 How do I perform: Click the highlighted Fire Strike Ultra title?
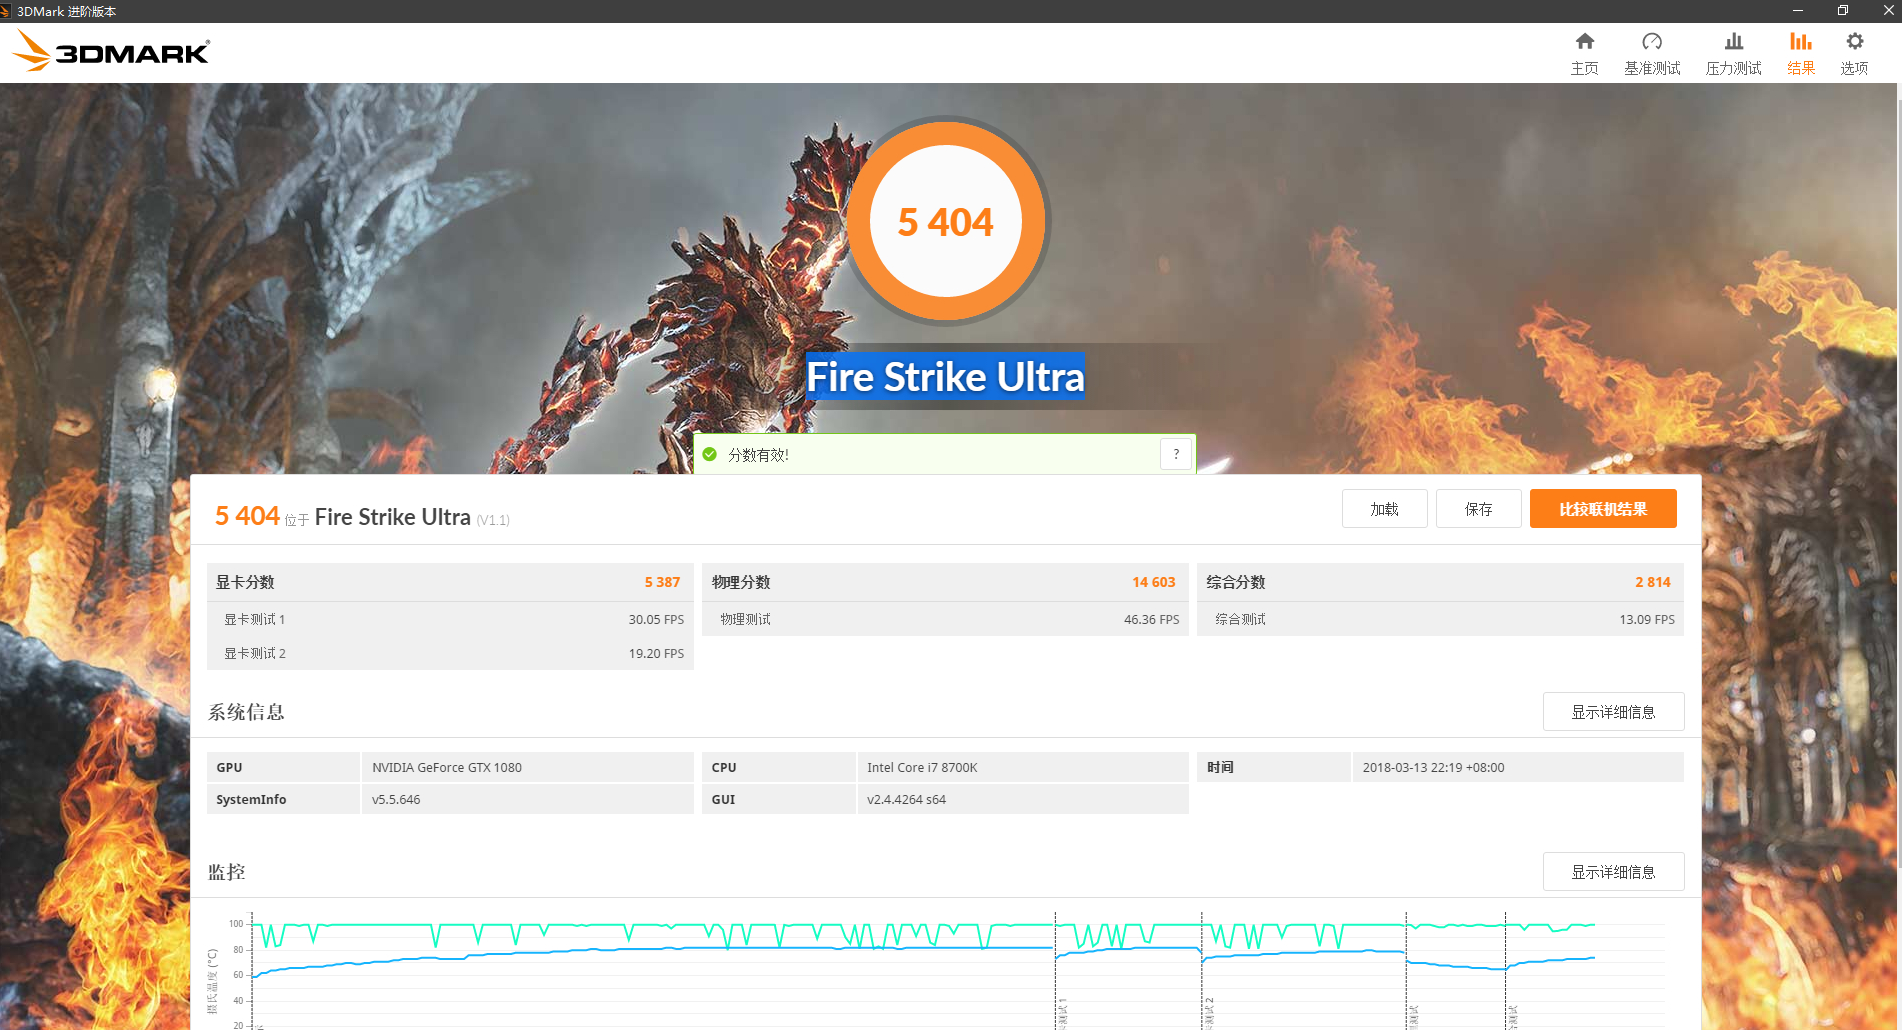pos(945,377)
